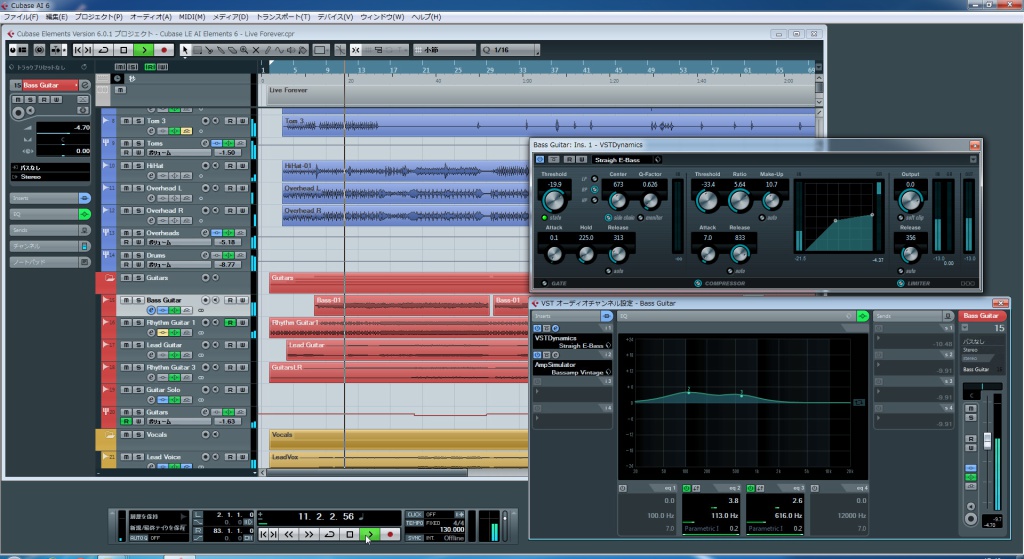1024x559 pixels.
Task: Select the Line curve tool
Action: [279, 50]
